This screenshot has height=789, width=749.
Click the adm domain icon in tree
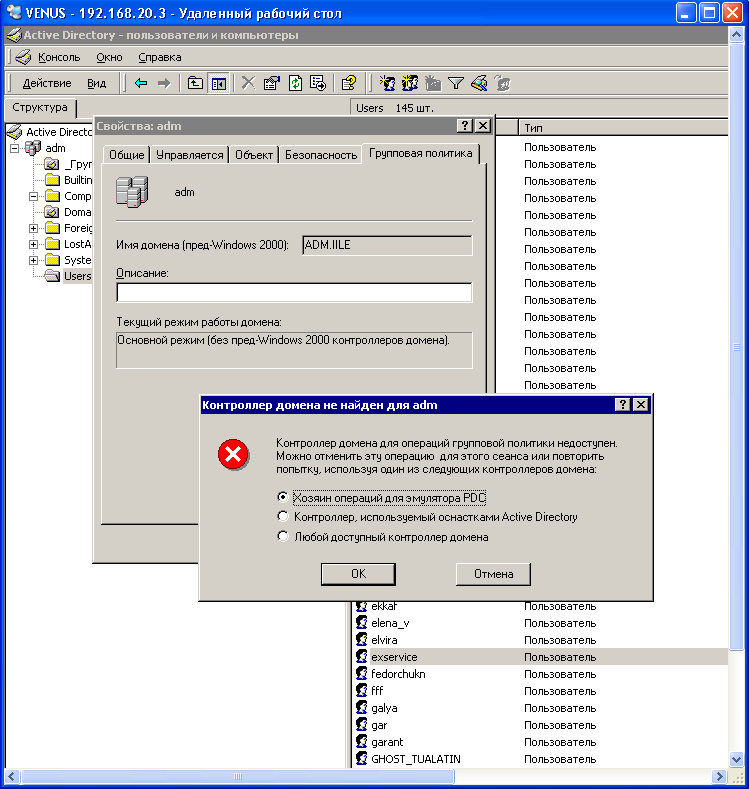point(33,148)
